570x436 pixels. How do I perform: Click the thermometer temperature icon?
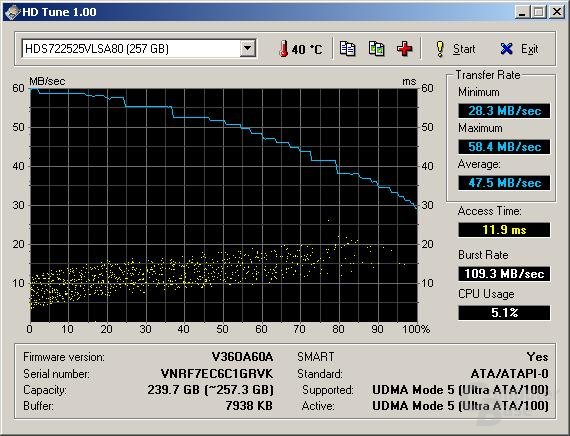(284, 49)
